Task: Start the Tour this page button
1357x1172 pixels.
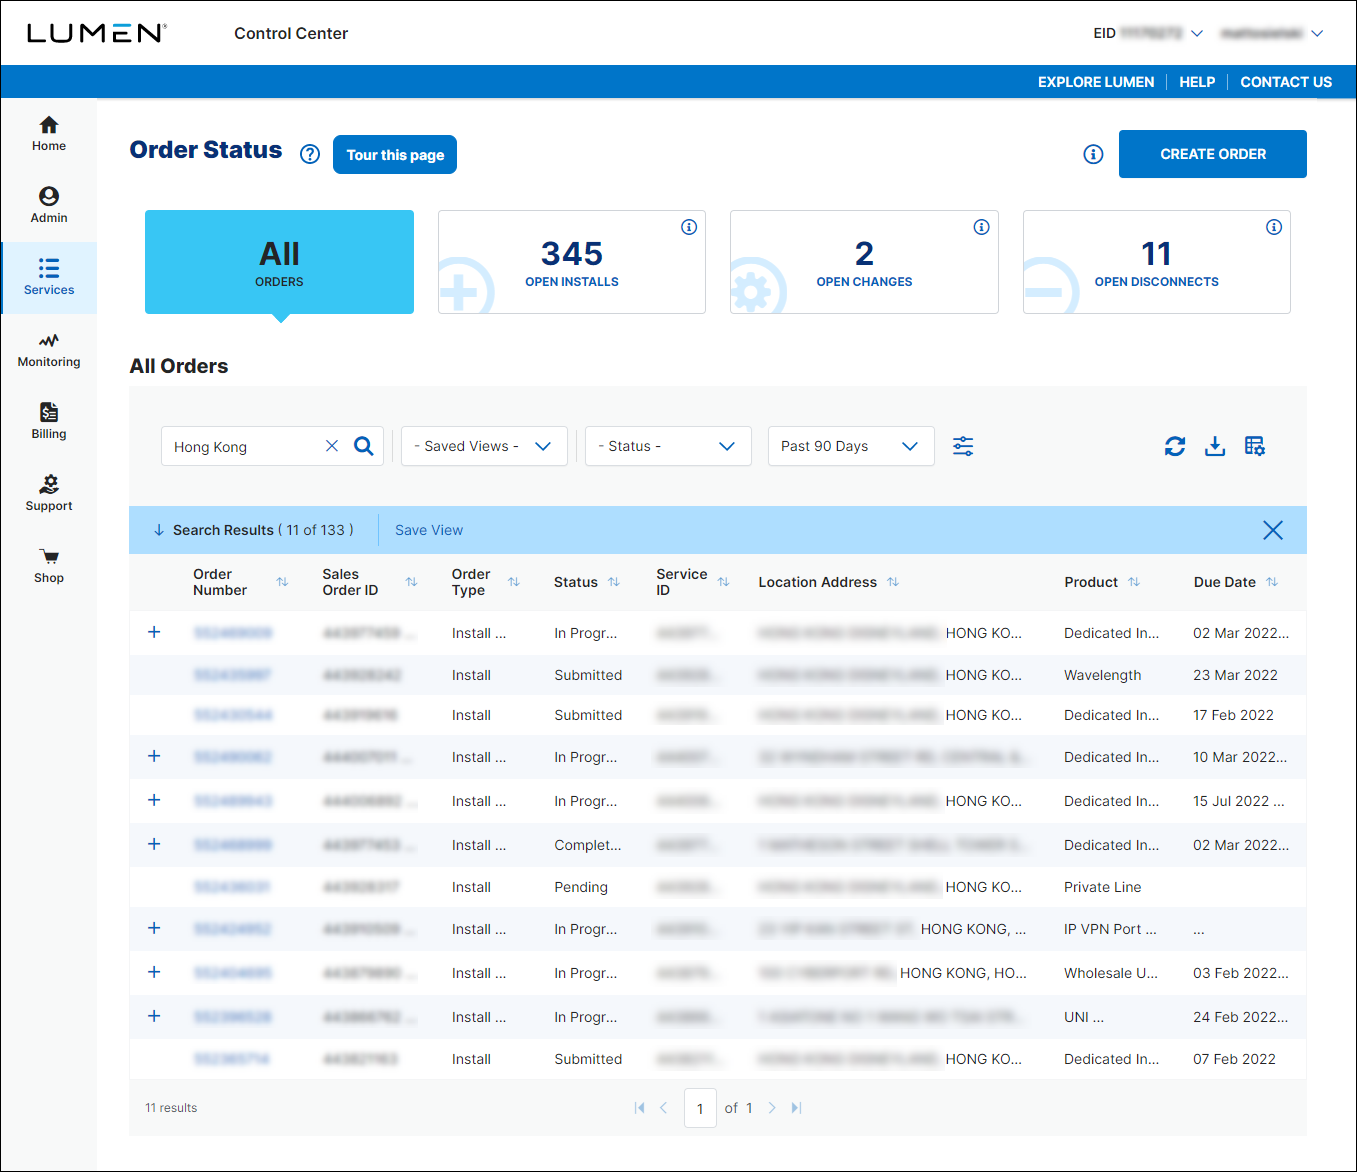Action: point(395,155)
